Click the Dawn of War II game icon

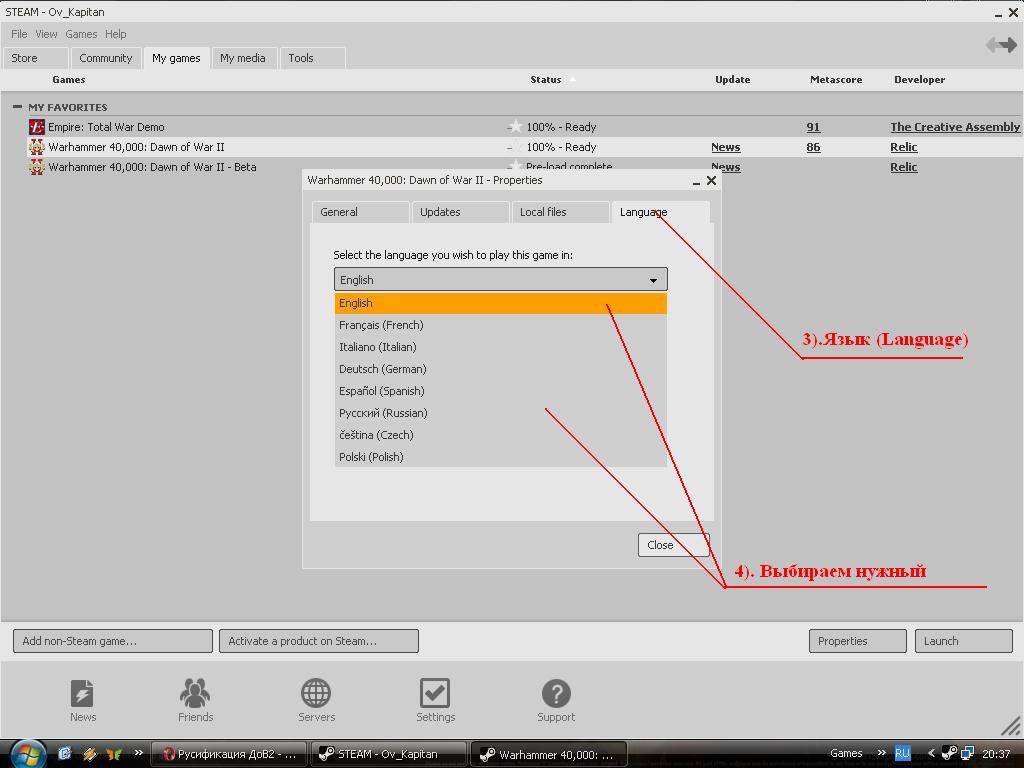[37, 147]
